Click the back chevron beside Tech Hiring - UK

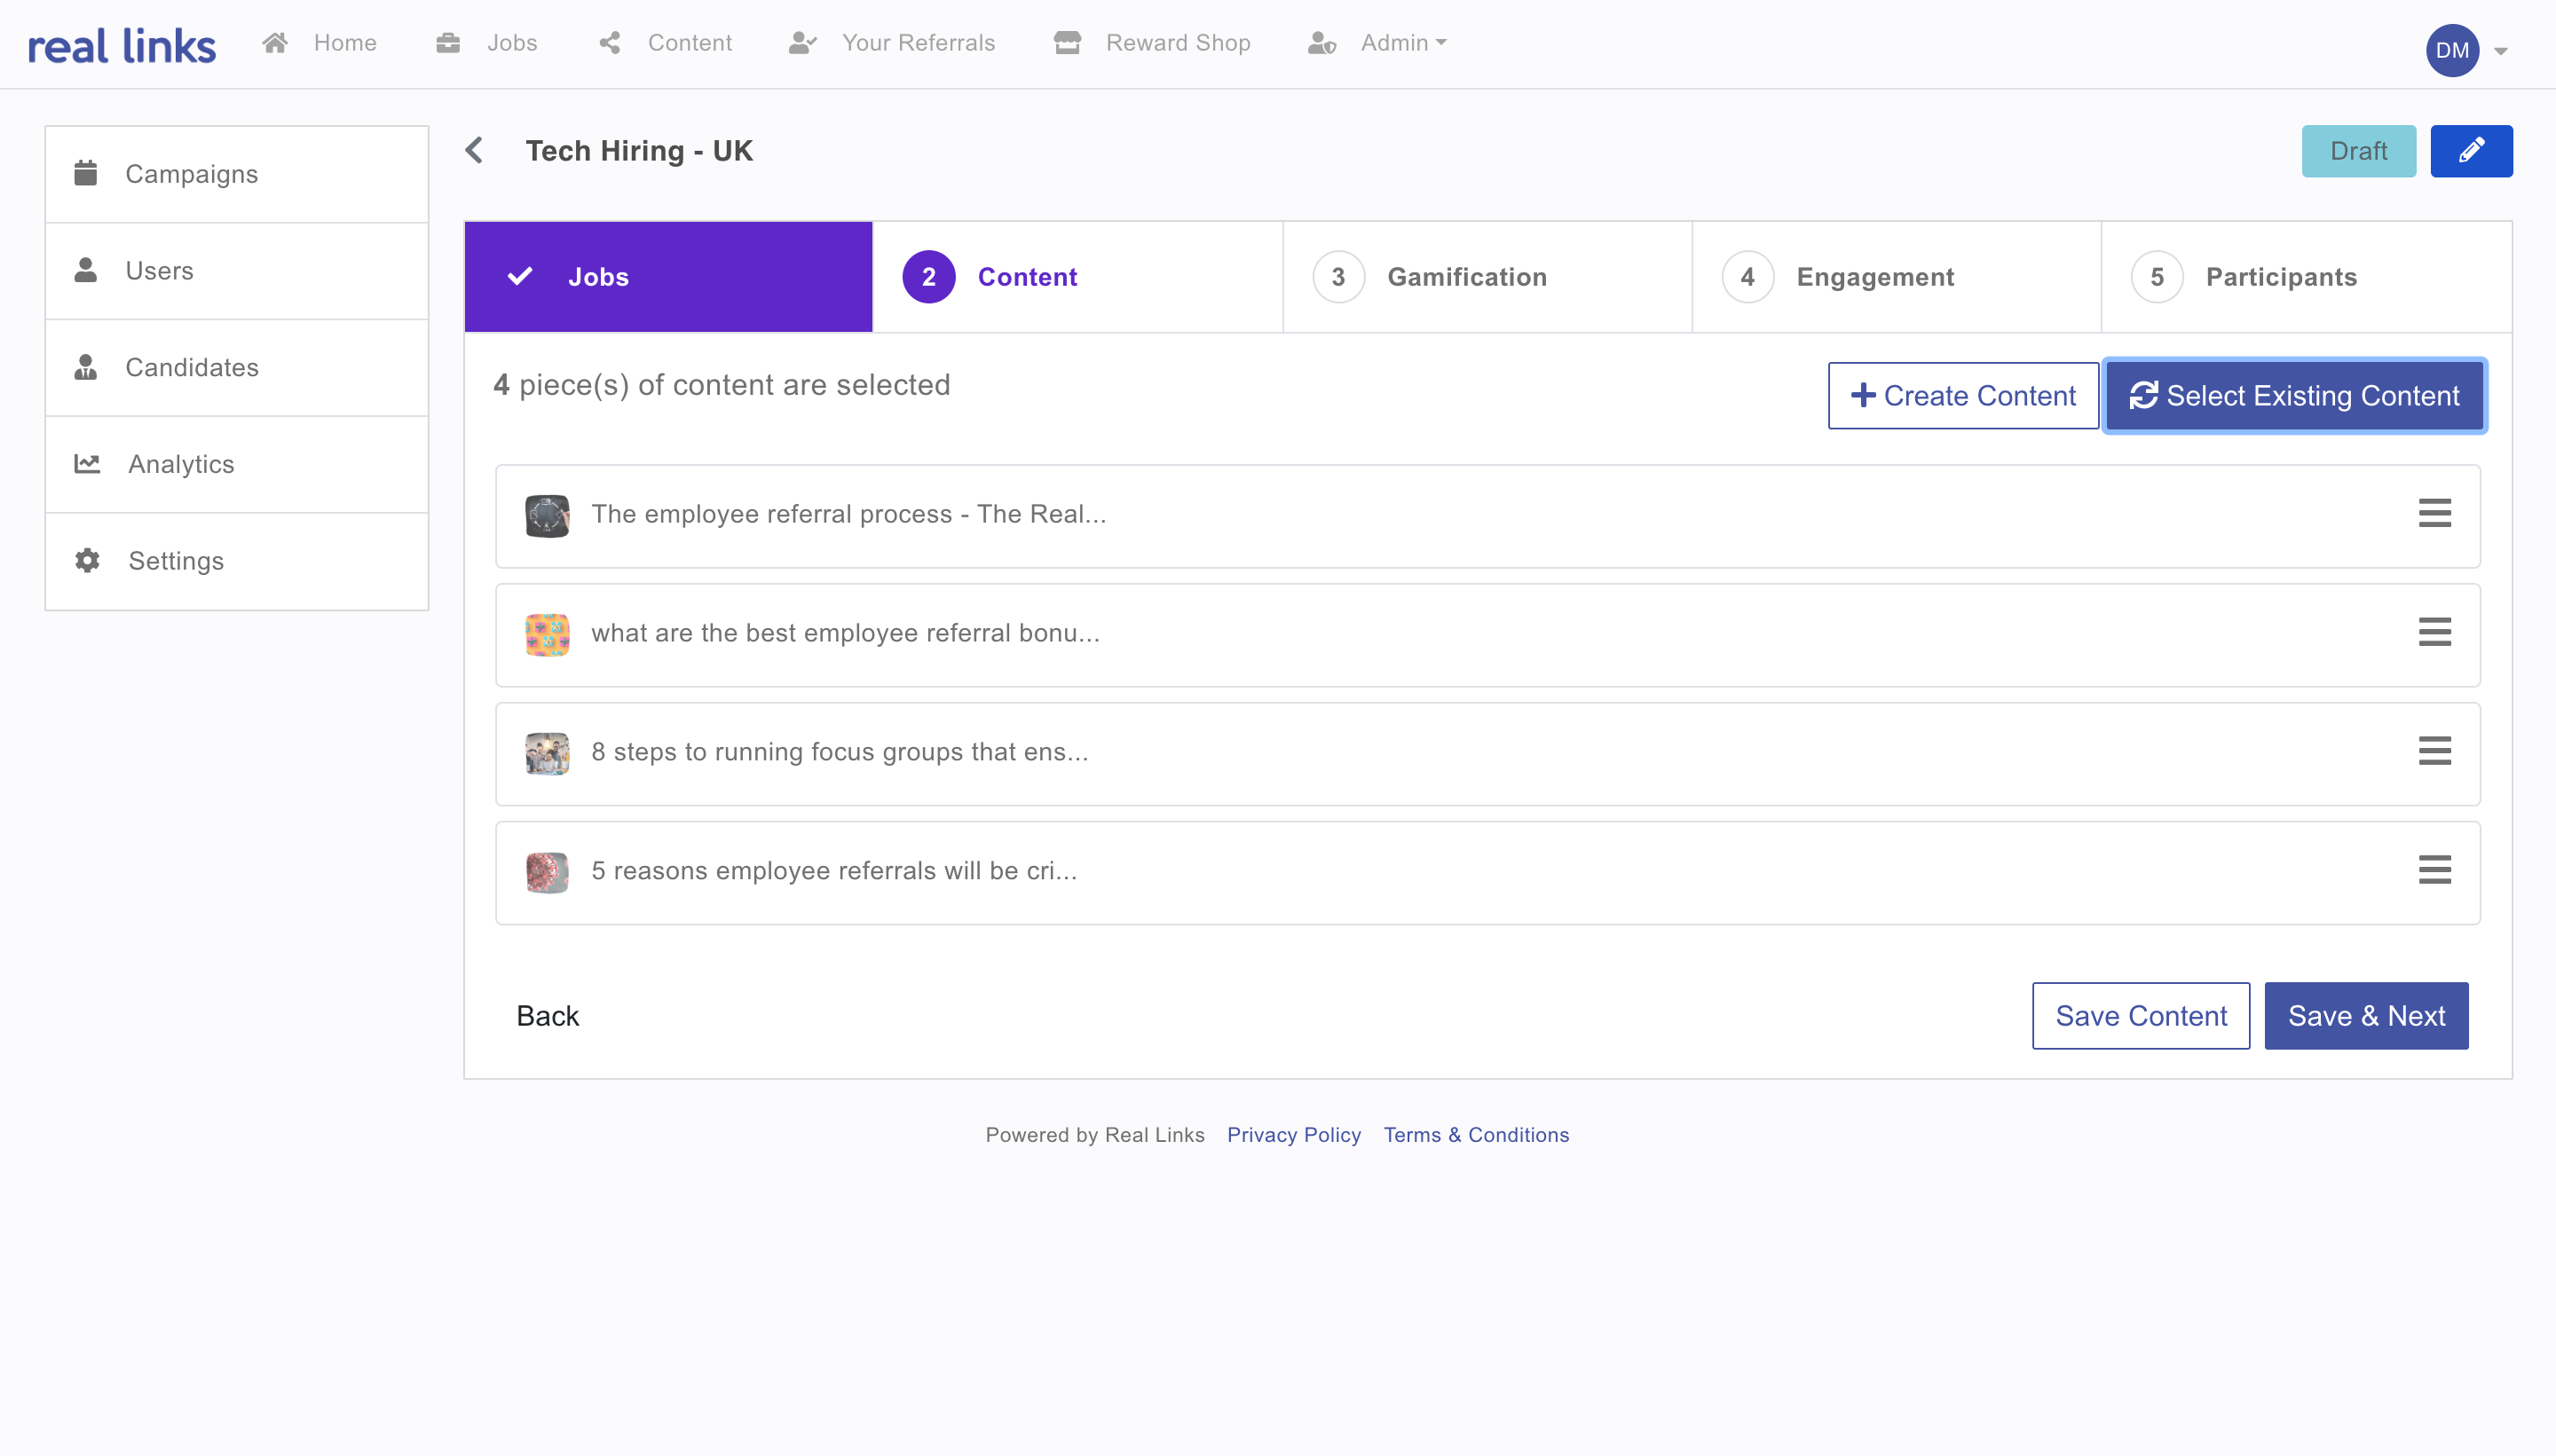[475, 151]
